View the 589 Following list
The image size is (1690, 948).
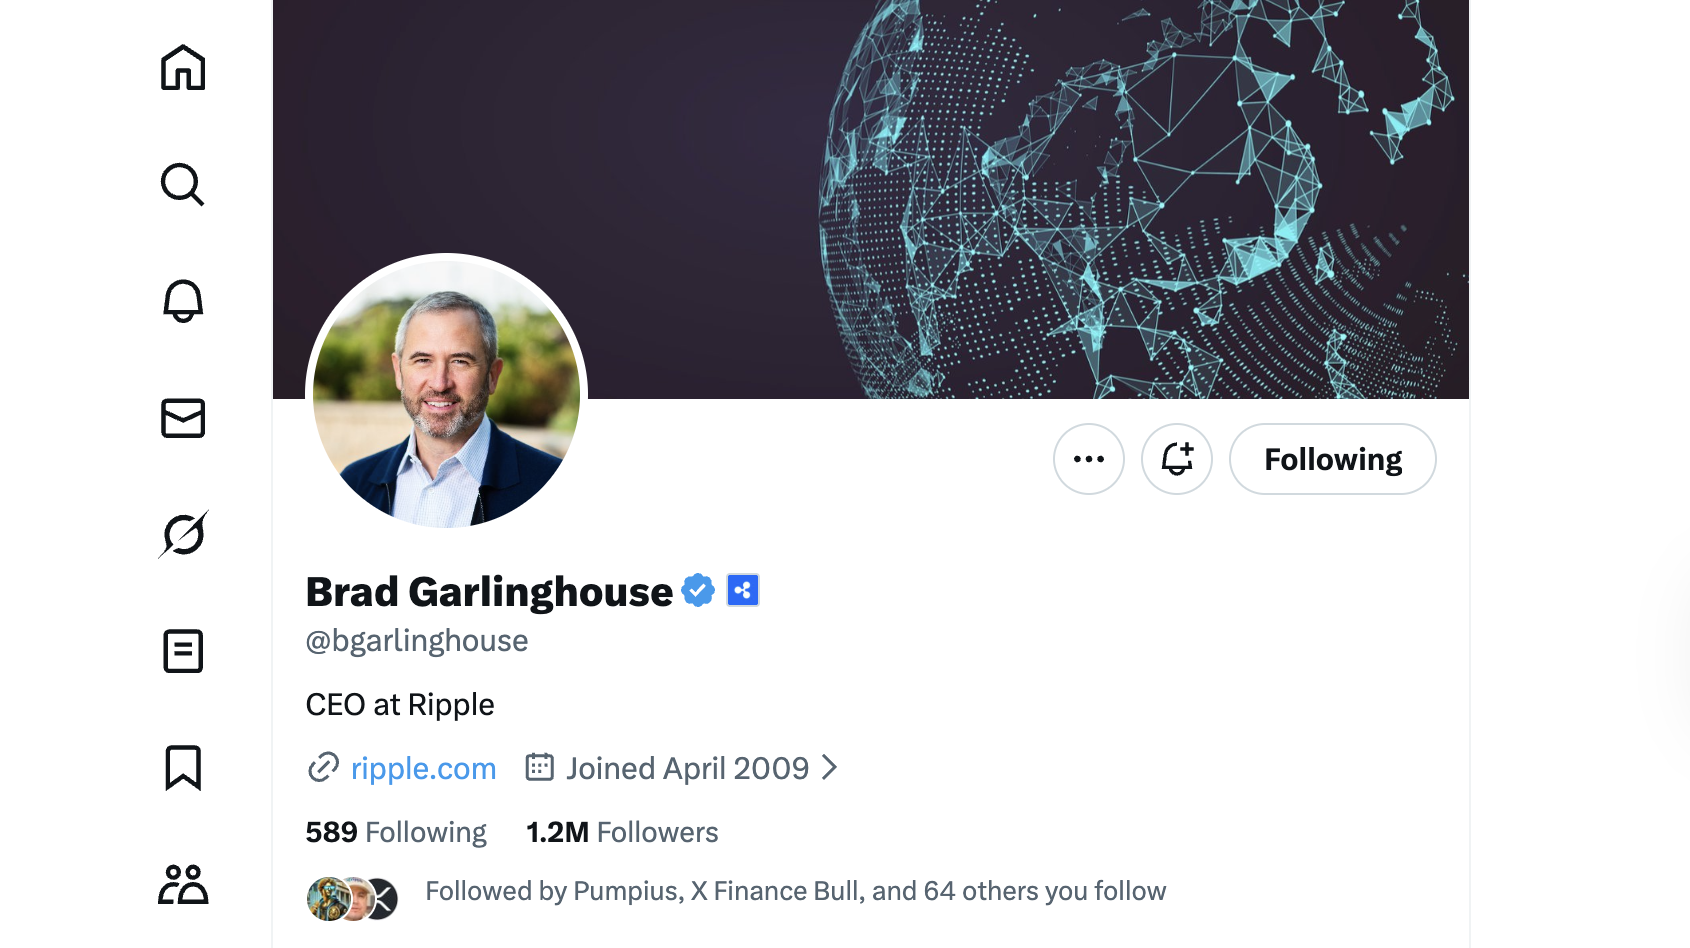pos(396,831)
